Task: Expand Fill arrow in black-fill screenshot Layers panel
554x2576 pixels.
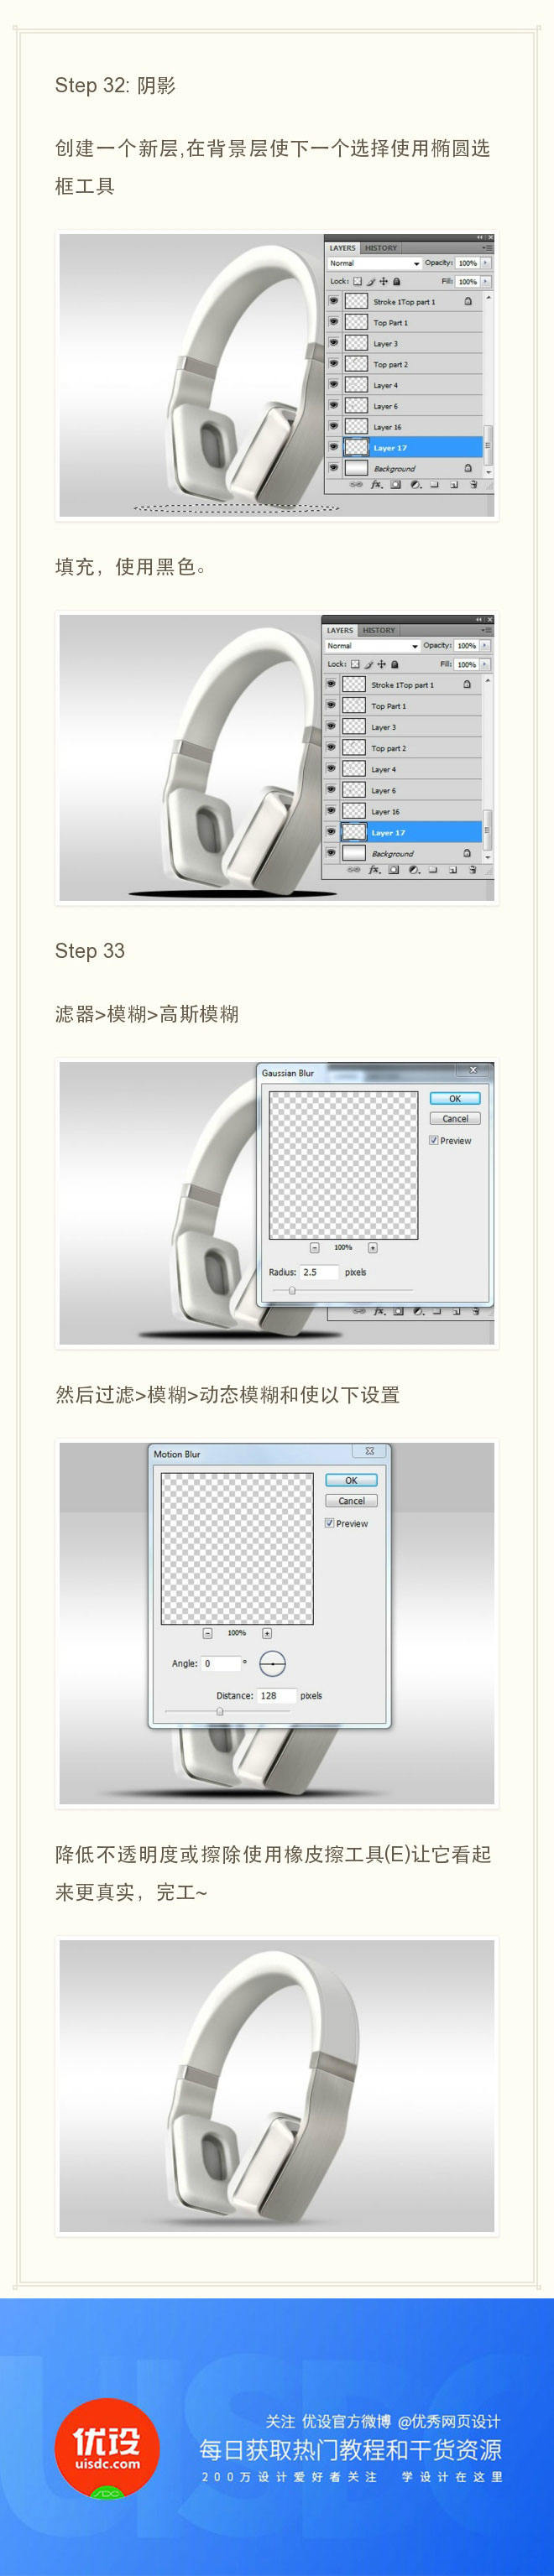Action: click(x=484, y=664)
